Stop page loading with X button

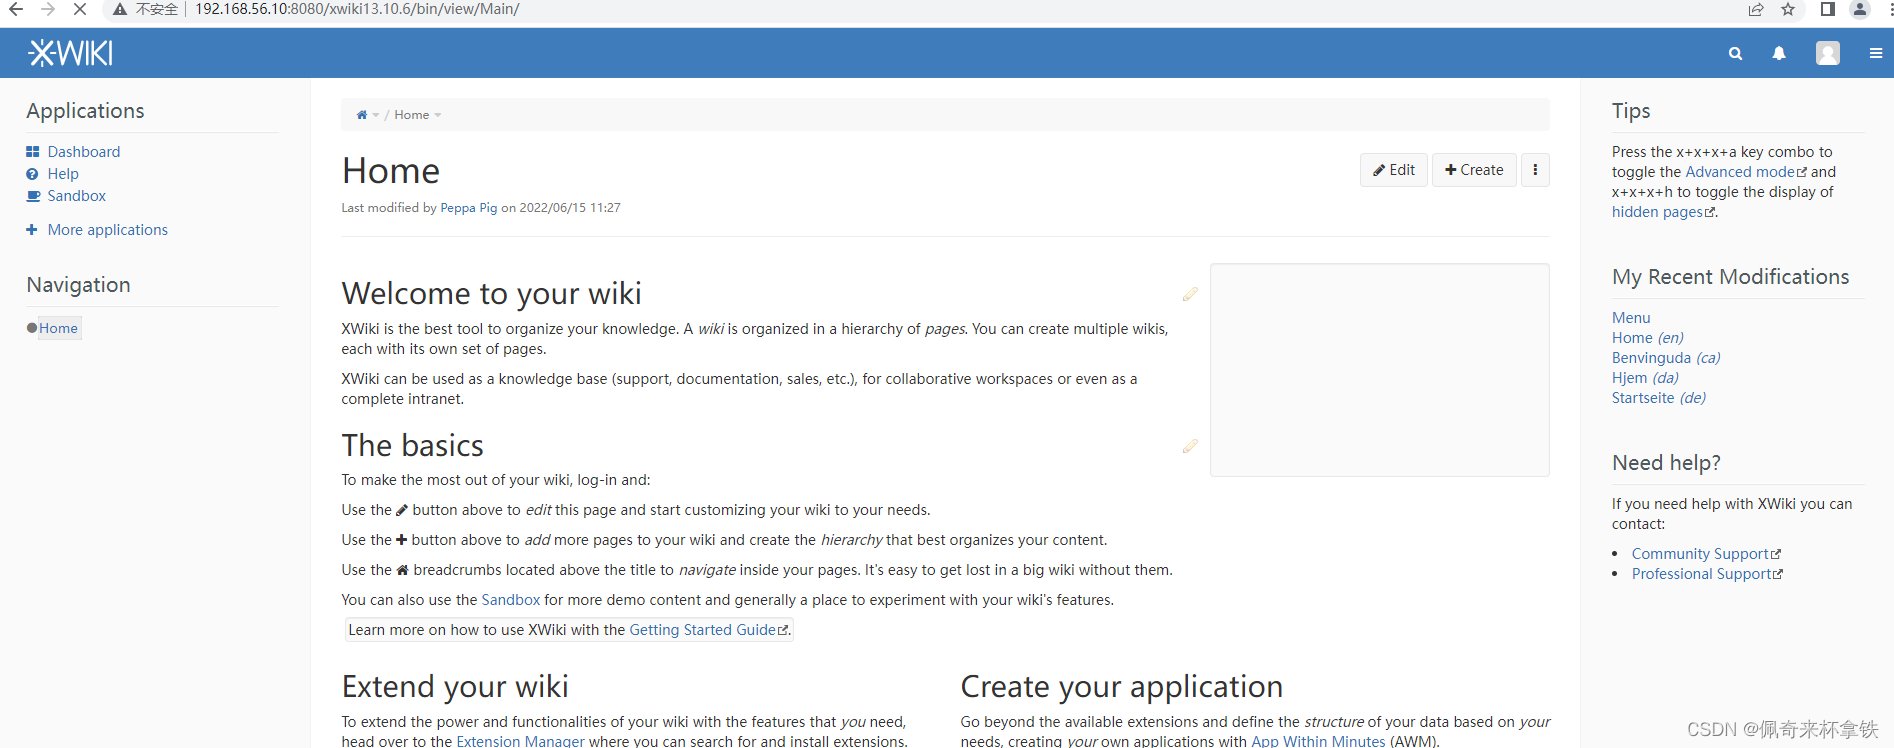click(x=80, y=9)
